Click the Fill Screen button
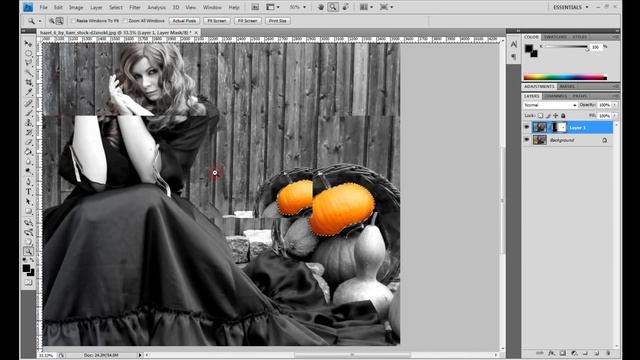The width and height of the screenshot is (640, 360). 247,21
